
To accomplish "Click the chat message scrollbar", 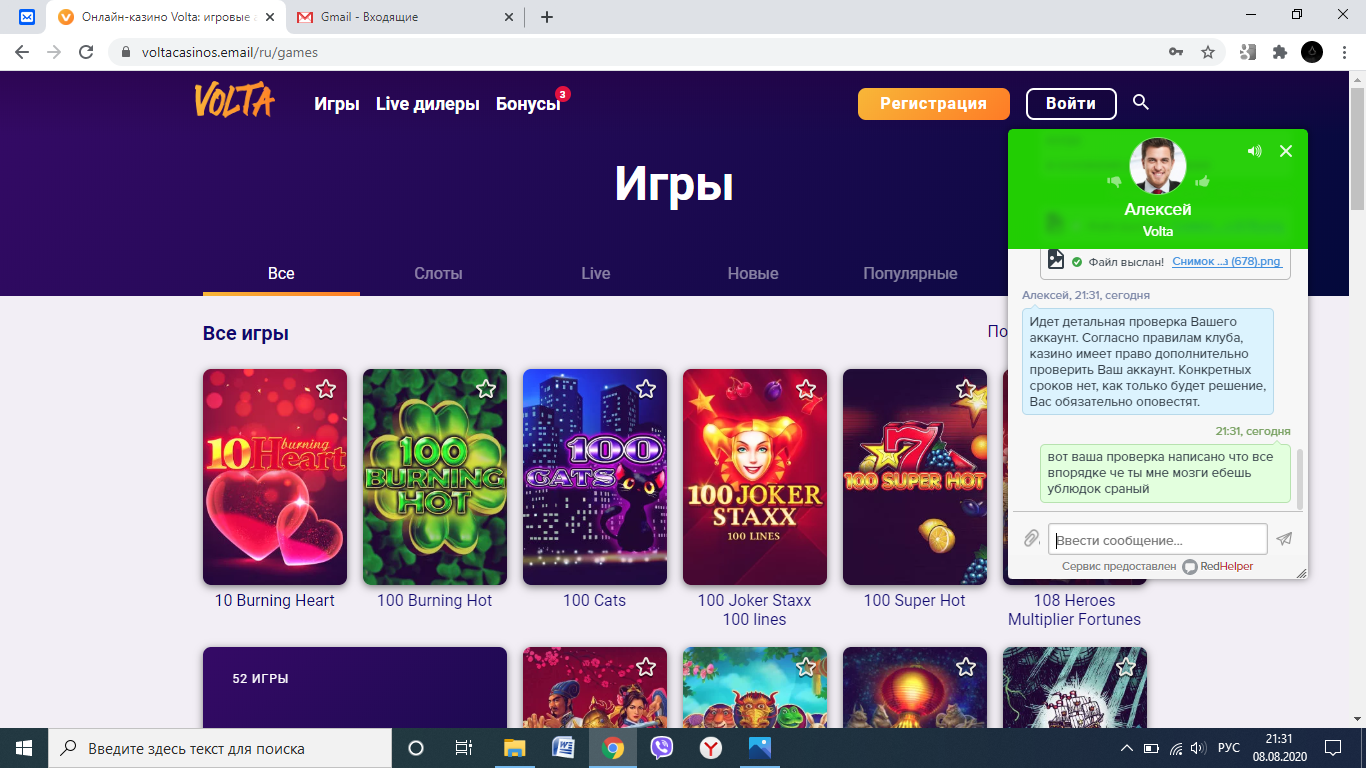I will (x=1300, y=478).
